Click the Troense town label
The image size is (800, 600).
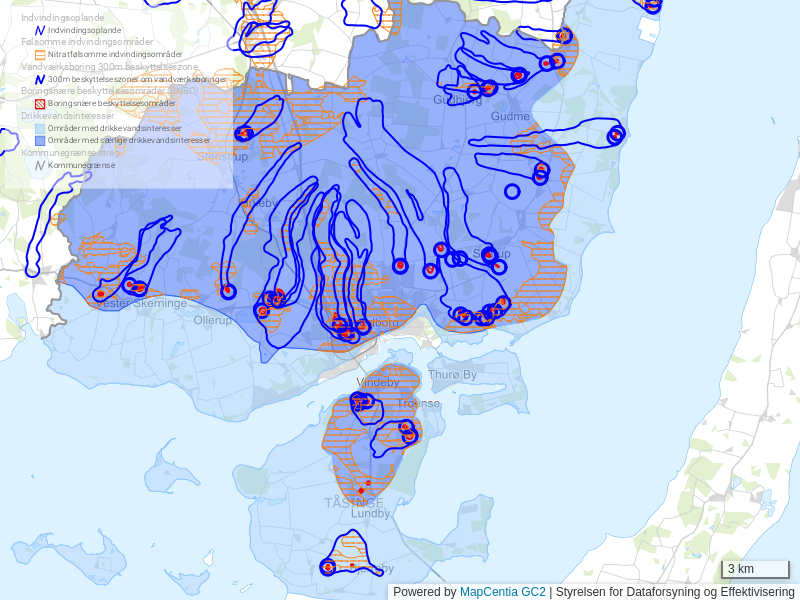click(x=418, y=404)
